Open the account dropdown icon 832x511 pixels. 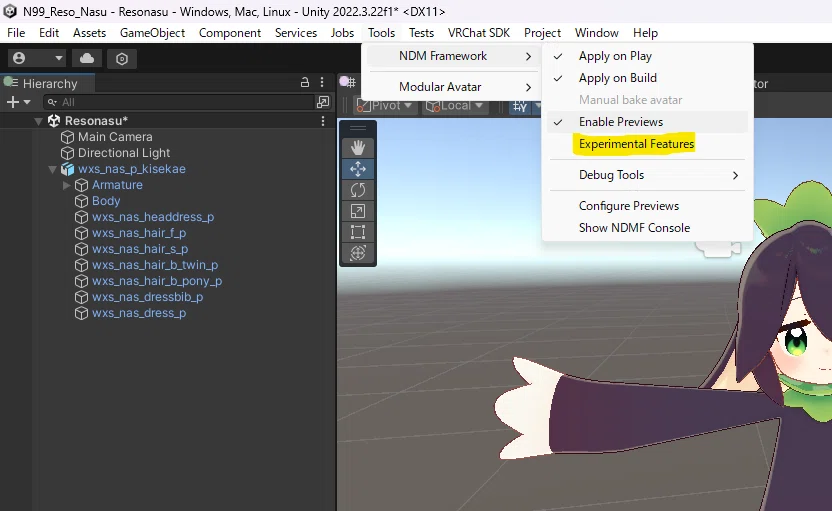click(x=37, y=58)
